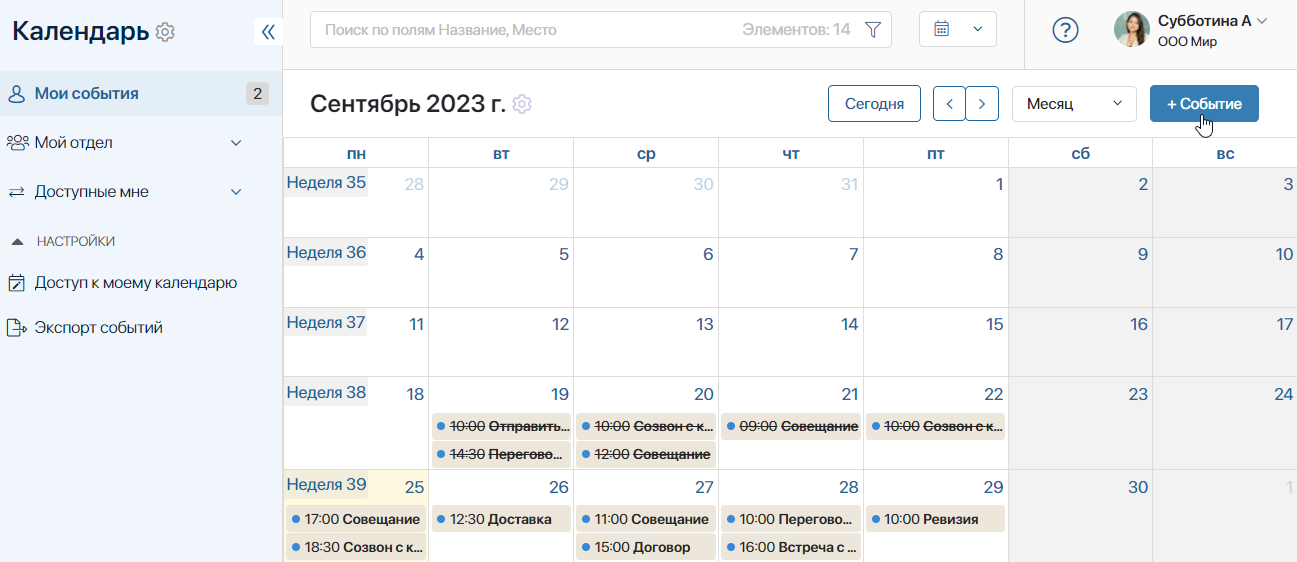Screen dimensions: 1297x562
Task: Click the Неделя 35 label
Action: pyautogui.click(x=327, y=182)
